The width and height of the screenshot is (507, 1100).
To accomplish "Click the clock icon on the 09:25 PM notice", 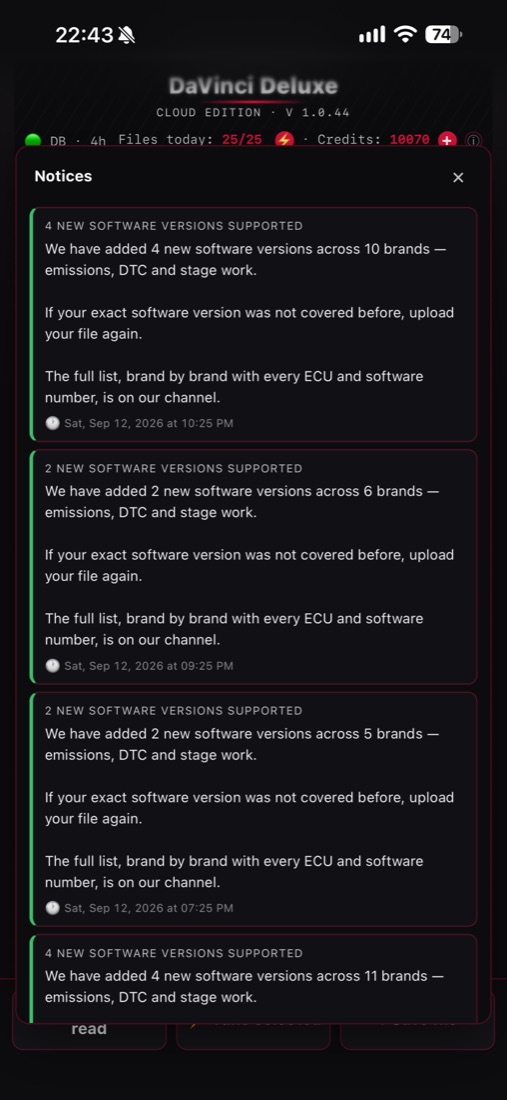I will click(x=53, y=666).
